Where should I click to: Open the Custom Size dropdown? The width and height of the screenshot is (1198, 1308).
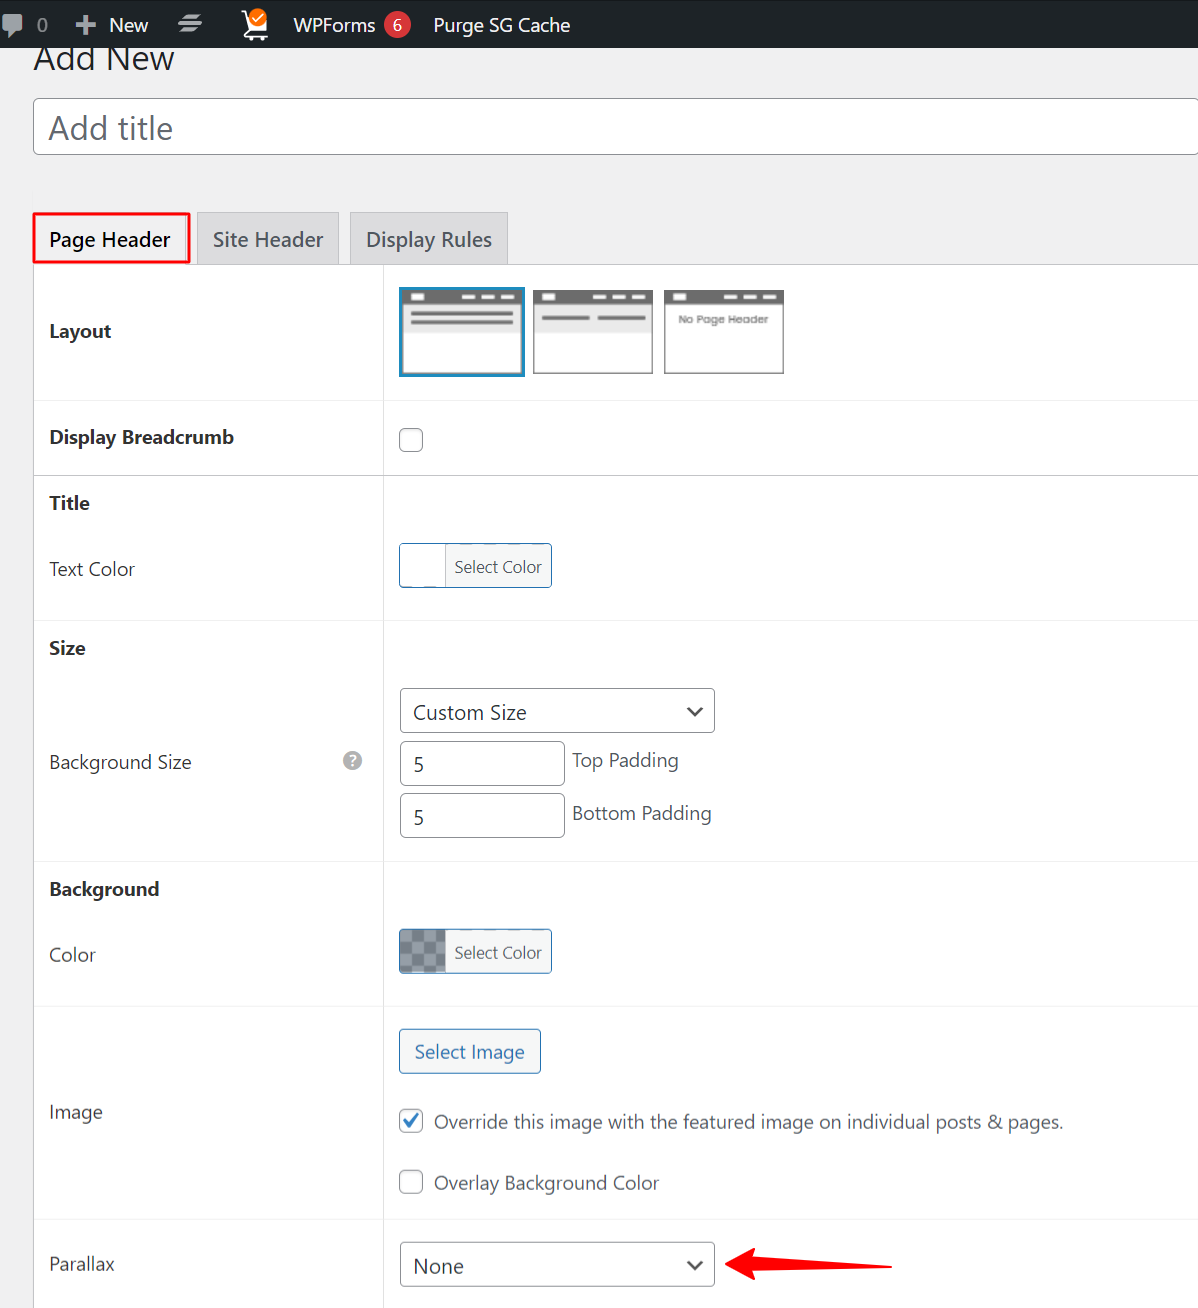tap(557, 711)
